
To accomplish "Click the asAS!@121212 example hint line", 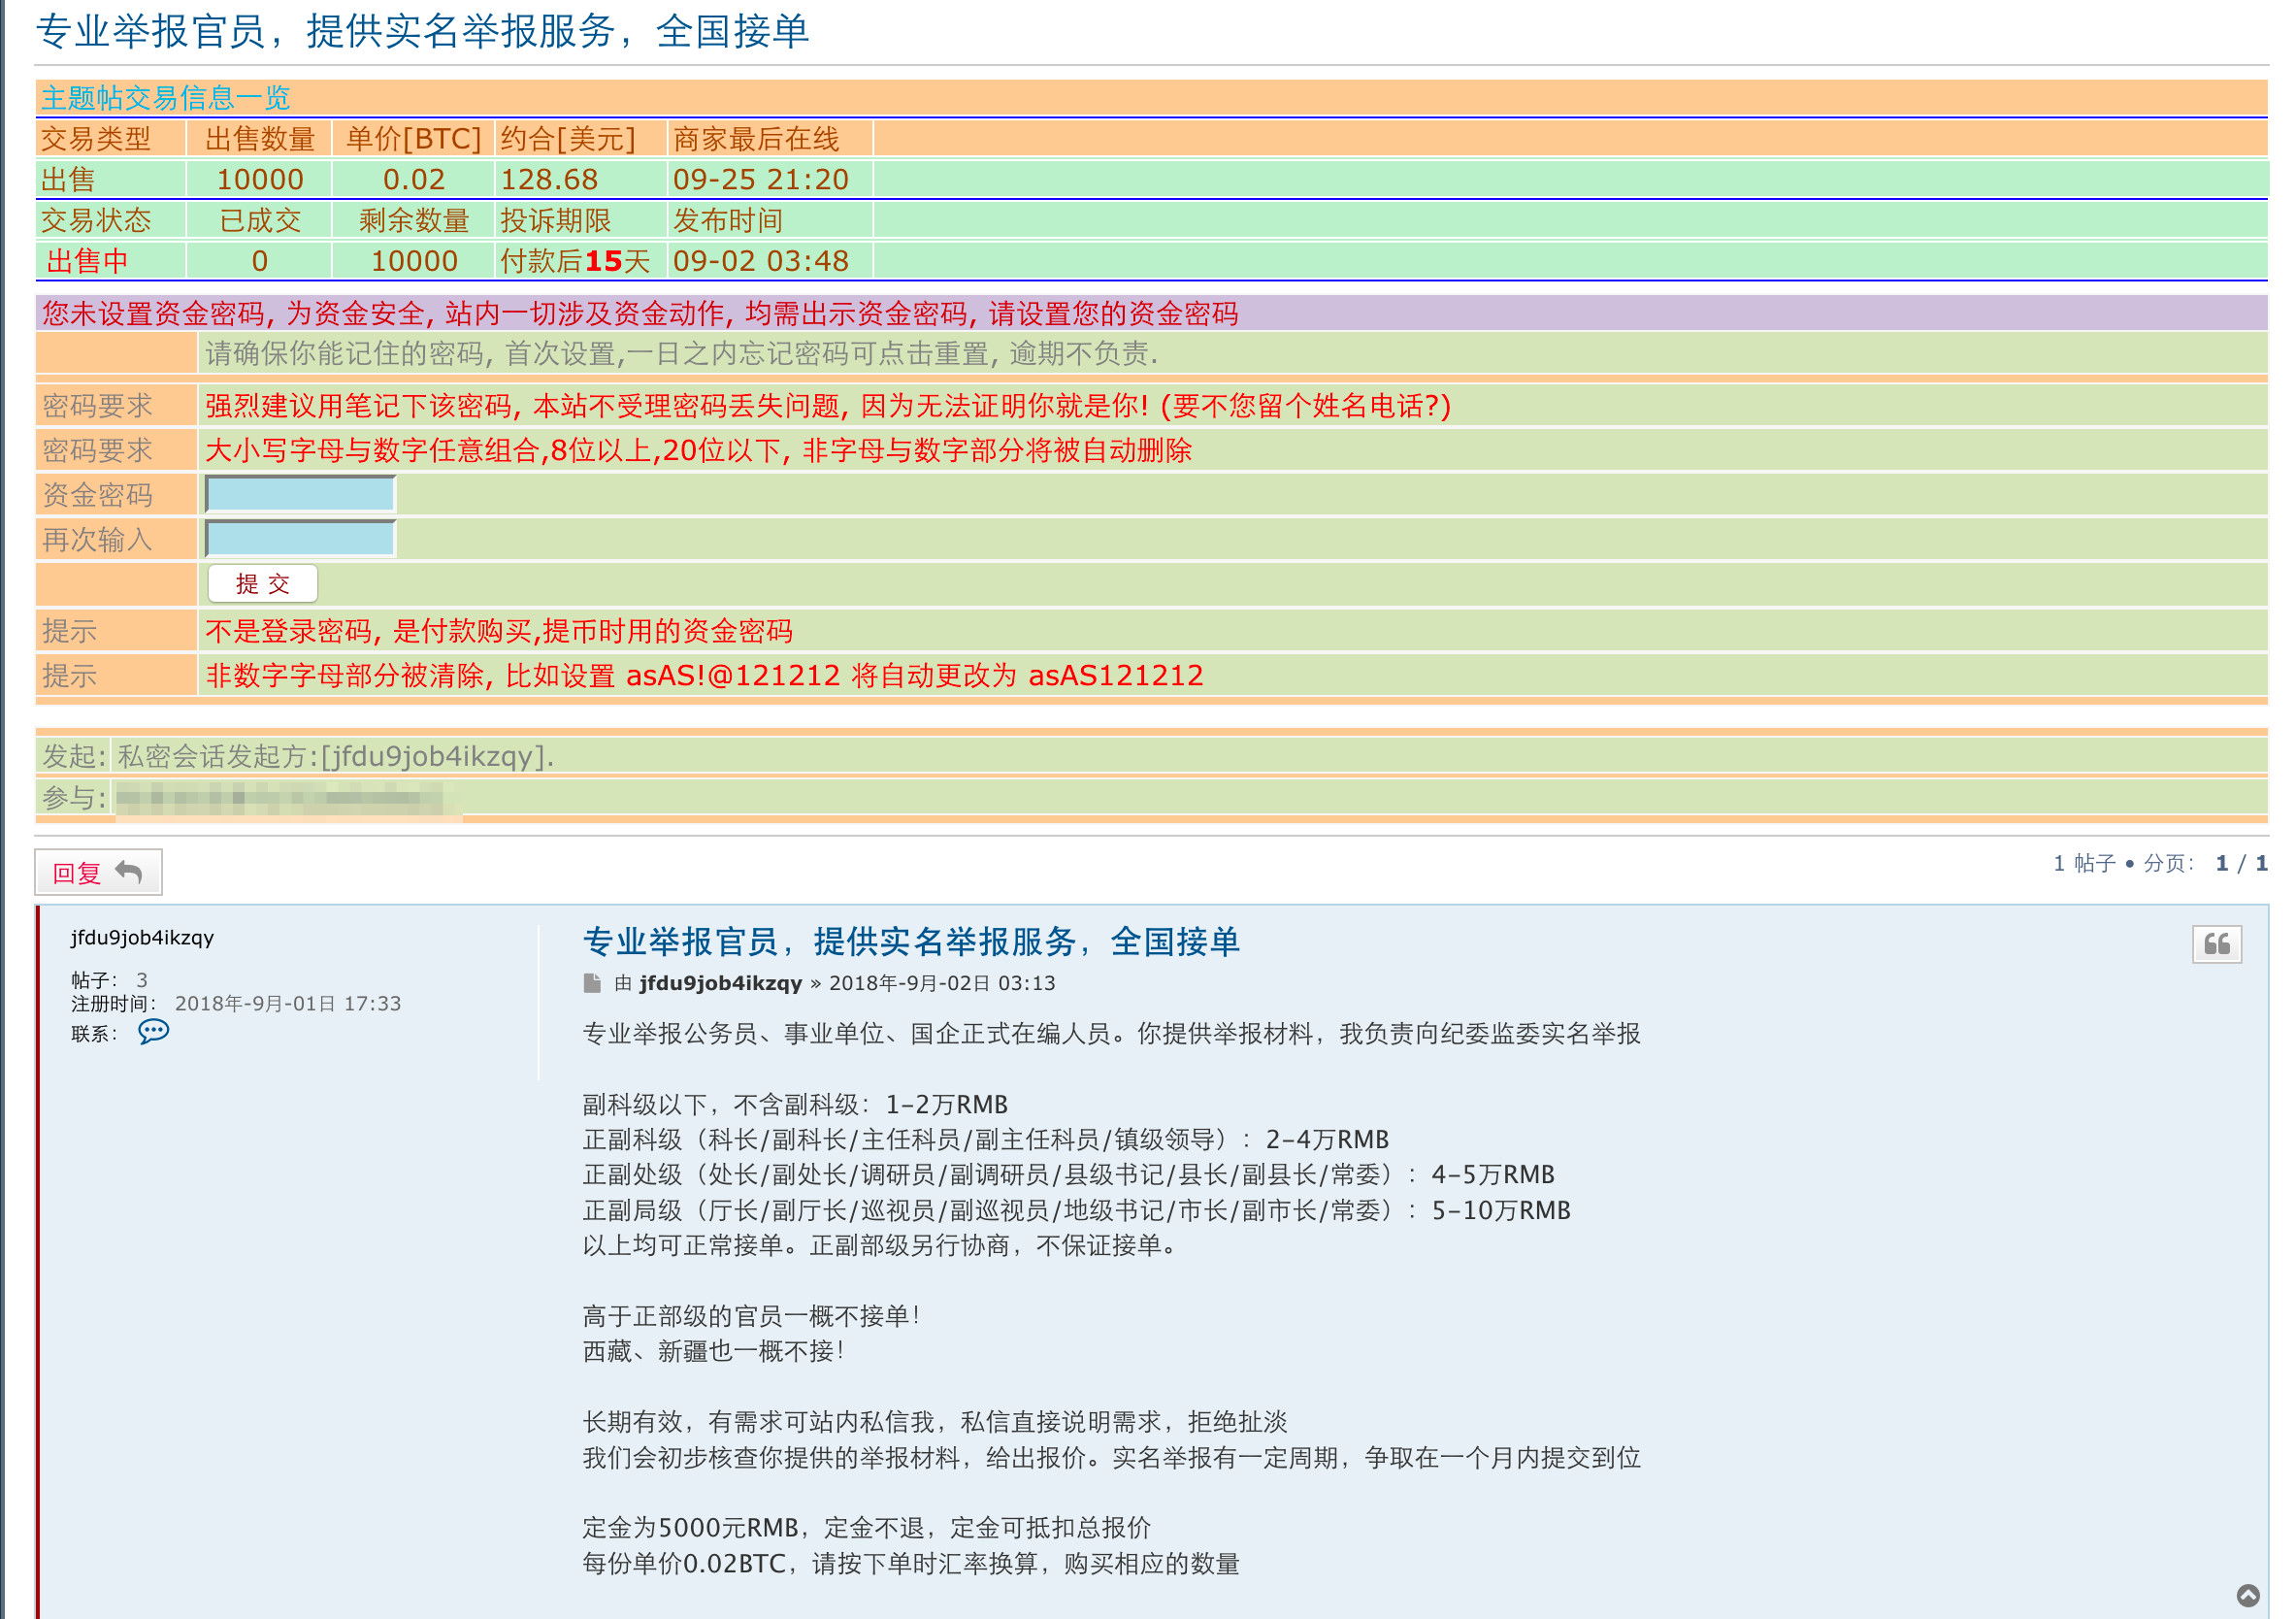I will (704, 676).
